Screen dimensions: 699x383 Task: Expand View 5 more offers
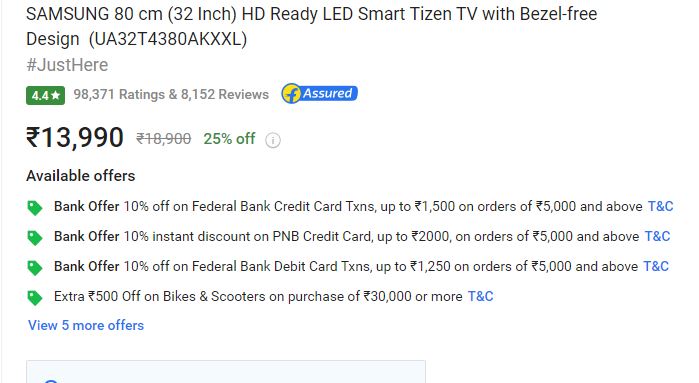(86, 325)
